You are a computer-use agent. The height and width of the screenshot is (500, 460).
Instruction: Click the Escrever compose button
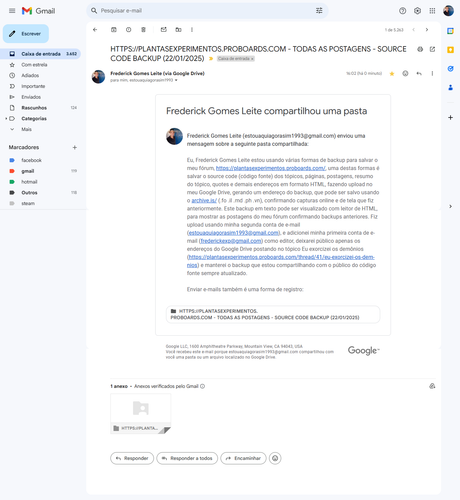tap(26, 34)
